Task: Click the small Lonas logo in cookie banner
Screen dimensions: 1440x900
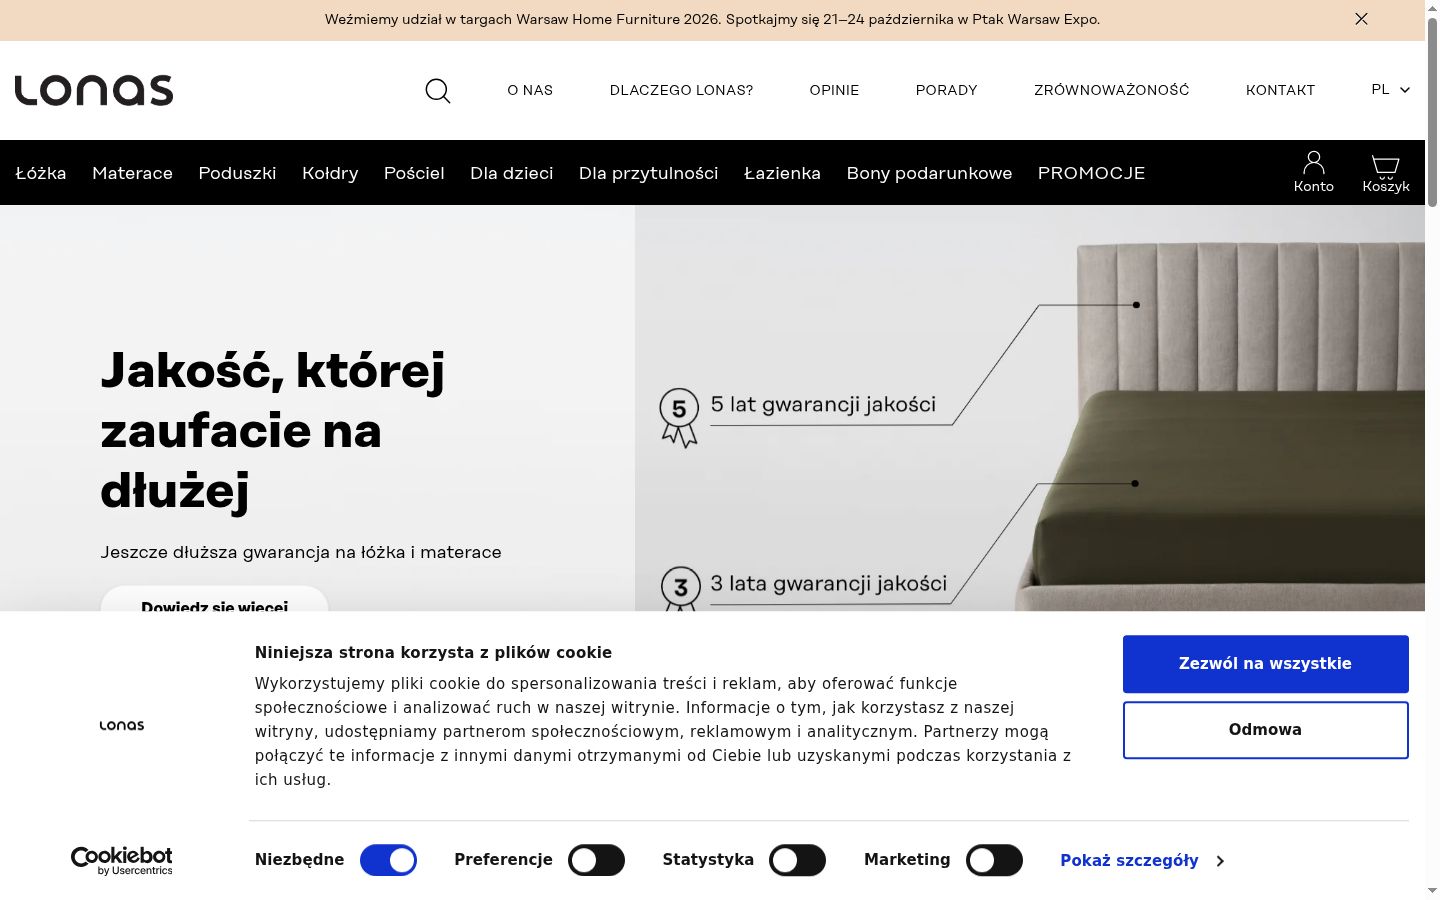Action: (122, 725)
